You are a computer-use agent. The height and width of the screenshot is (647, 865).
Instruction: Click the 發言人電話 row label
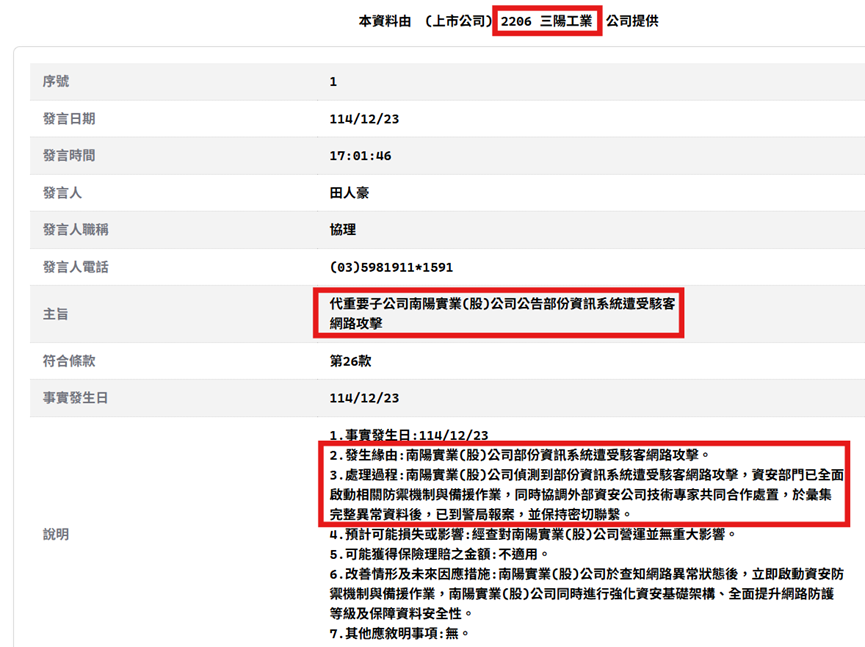(x=75, y=267)
